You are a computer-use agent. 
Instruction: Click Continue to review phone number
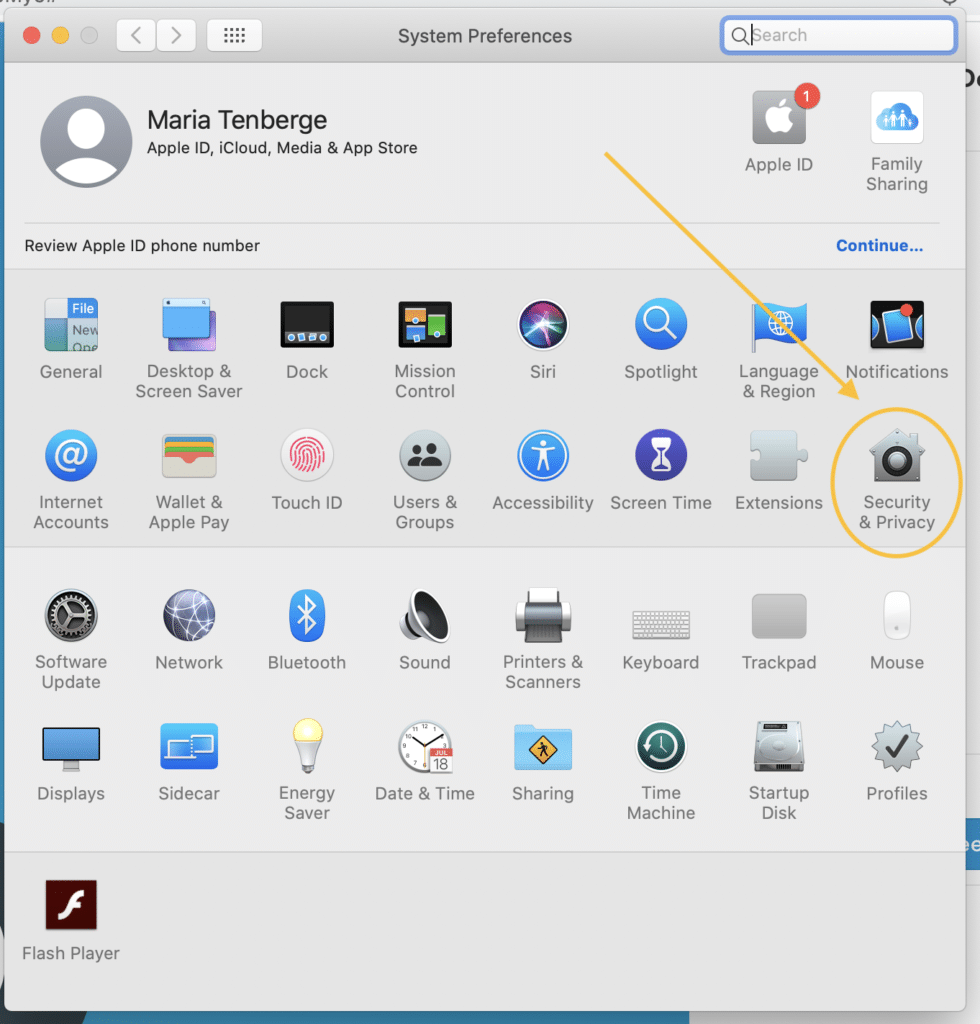[879, 246]
